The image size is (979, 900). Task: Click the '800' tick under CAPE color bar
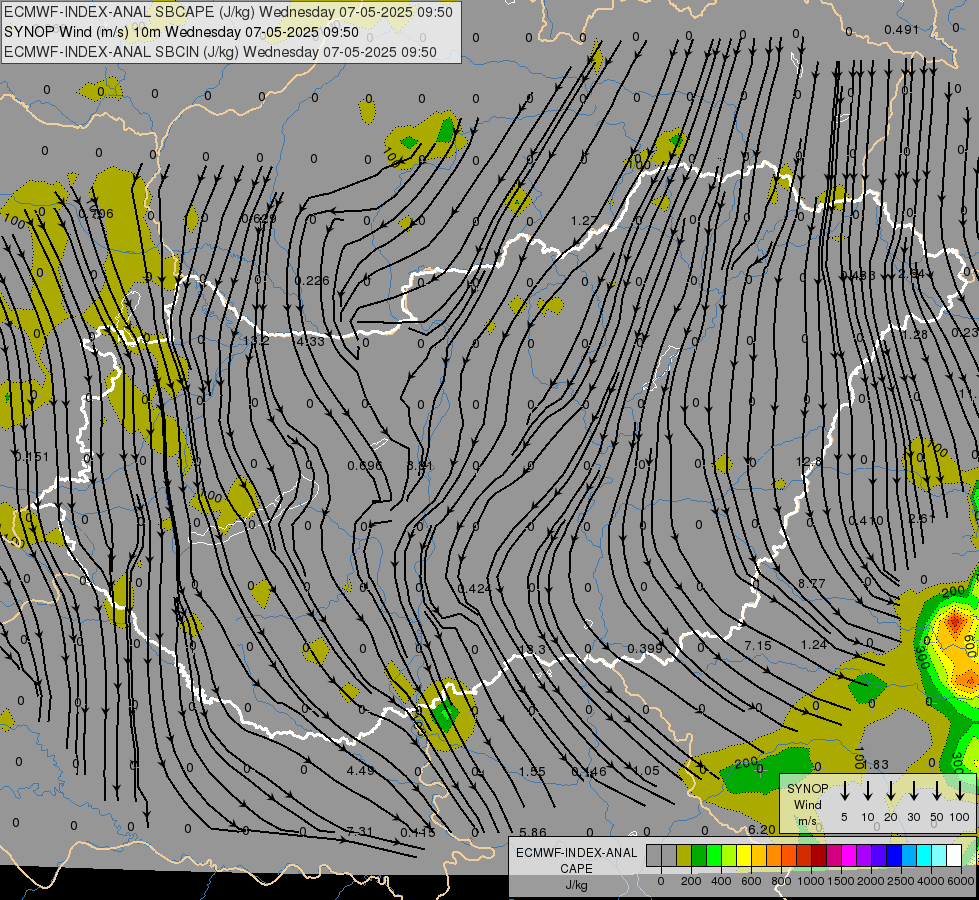tap(781, 881)
